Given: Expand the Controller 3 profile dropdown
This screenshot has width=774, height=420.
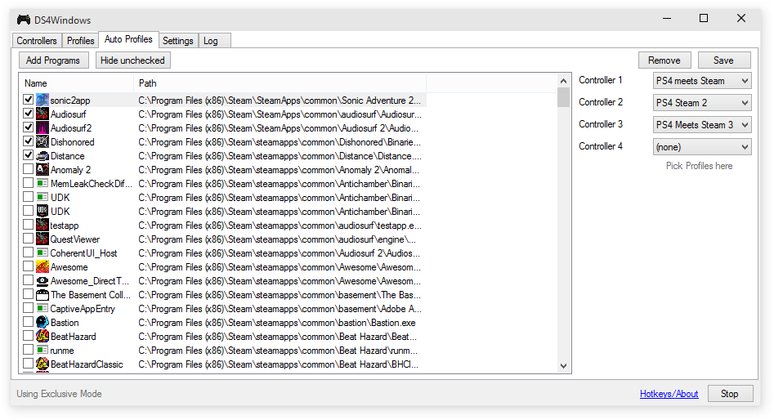Looking at the screenshot, I should click(x=702, y=125).
